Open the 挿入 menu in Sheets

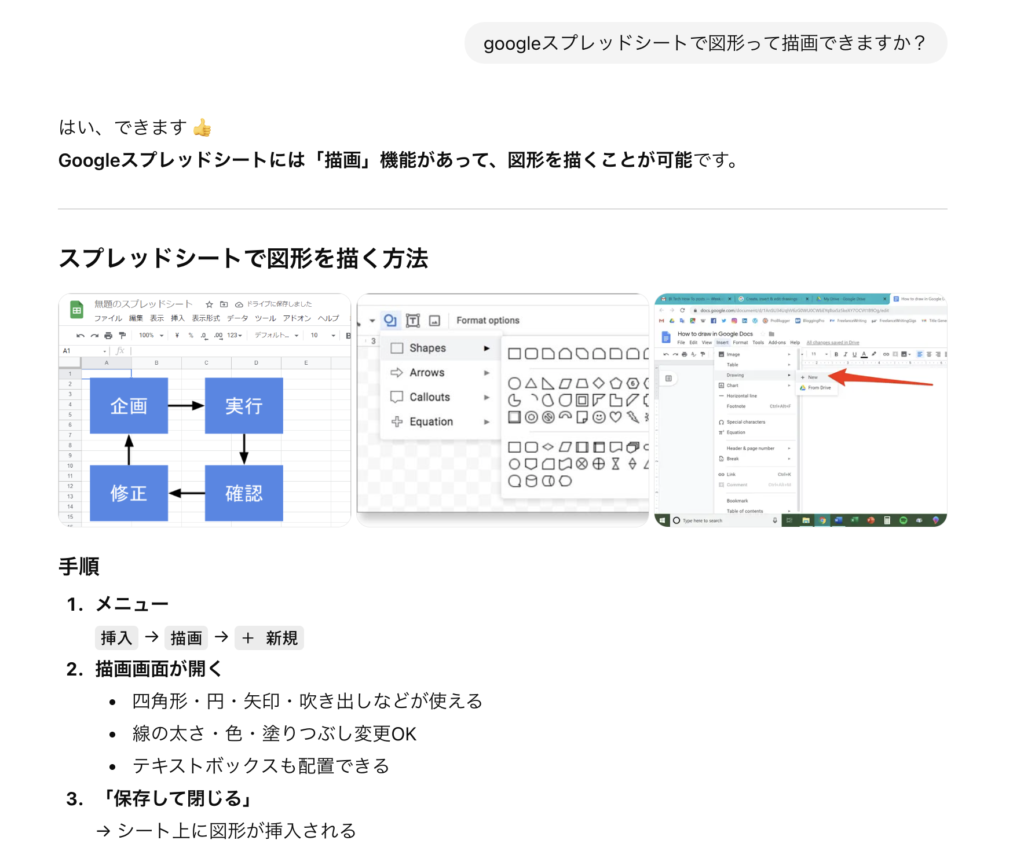tap(177, 318)
